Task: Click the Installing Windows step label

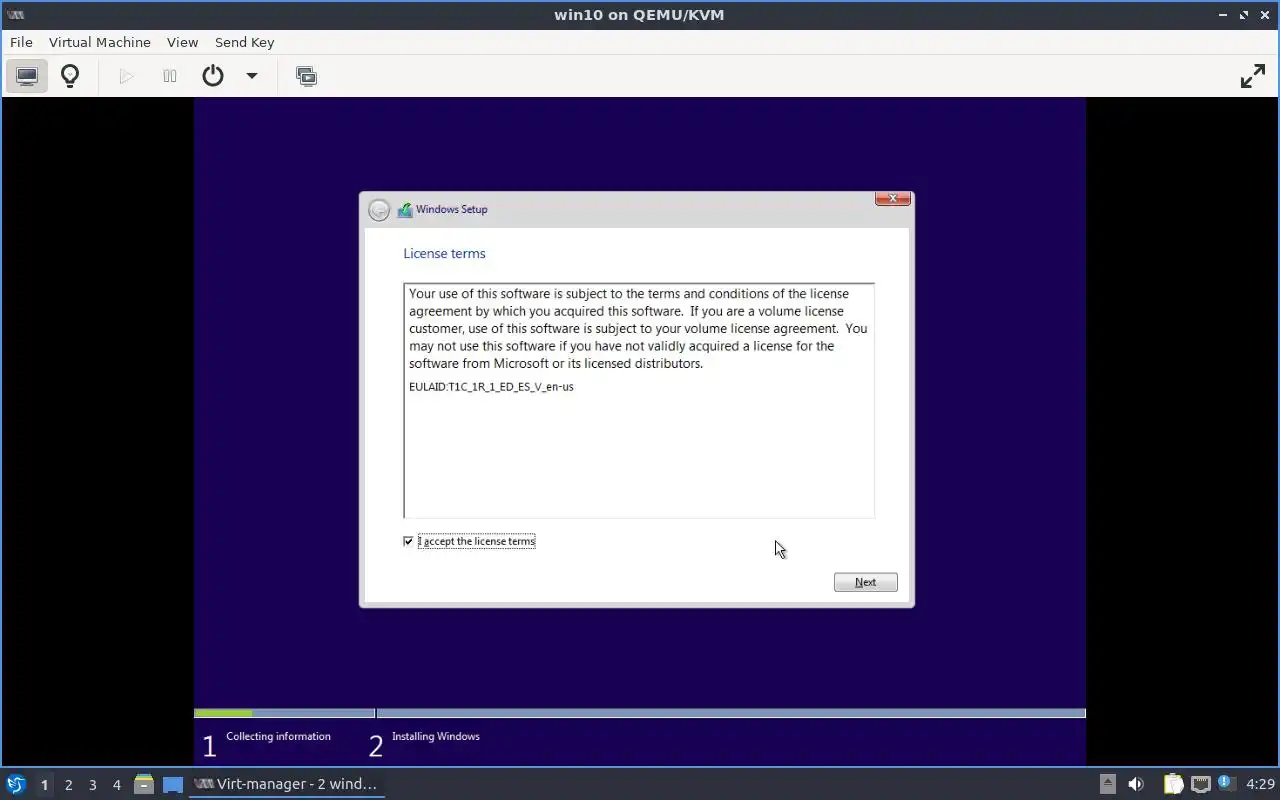Action: coord(436,737)
